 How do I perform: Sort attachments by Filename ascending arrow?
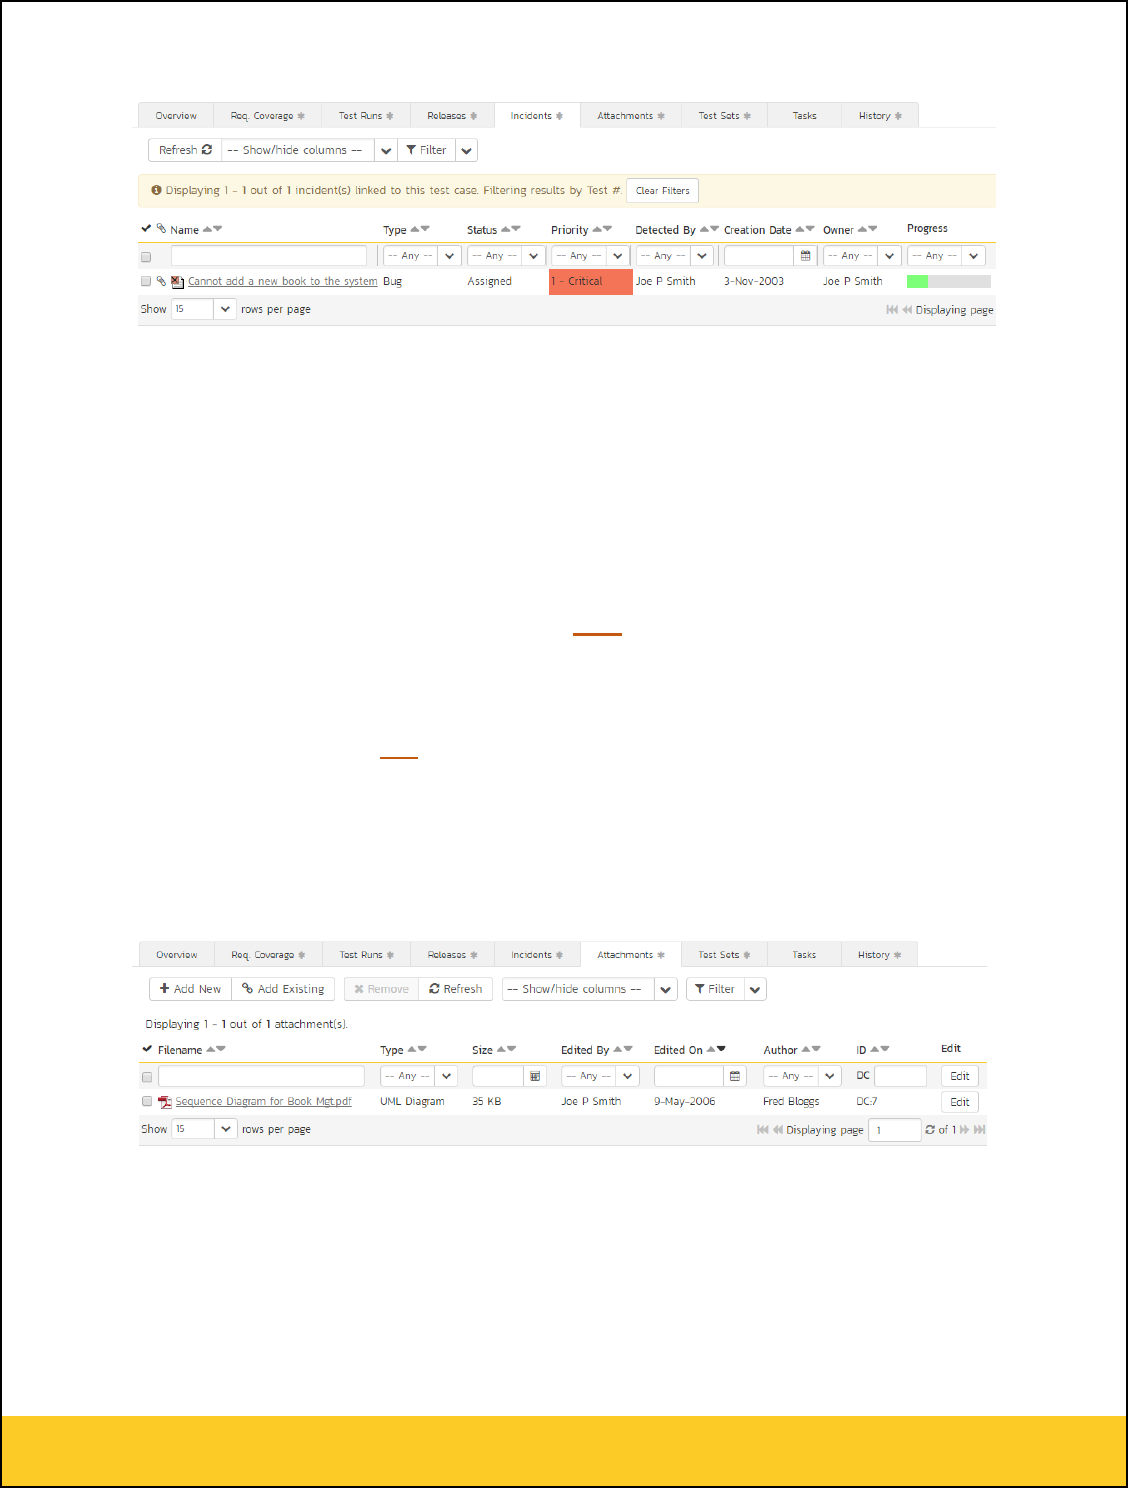point(210,1049)
